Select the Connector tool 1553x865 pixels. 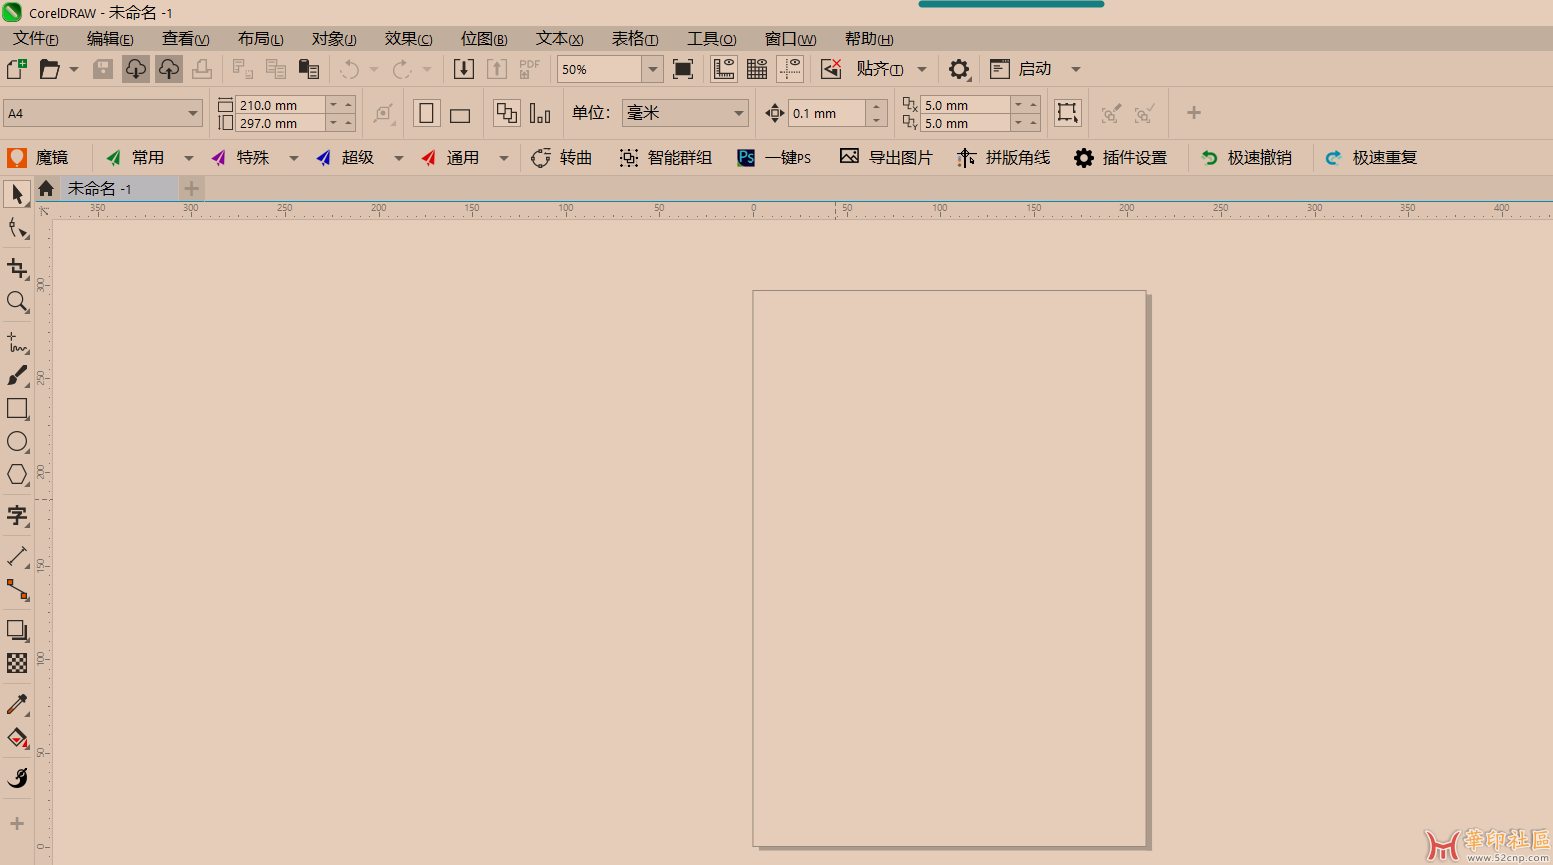point(17,589)
